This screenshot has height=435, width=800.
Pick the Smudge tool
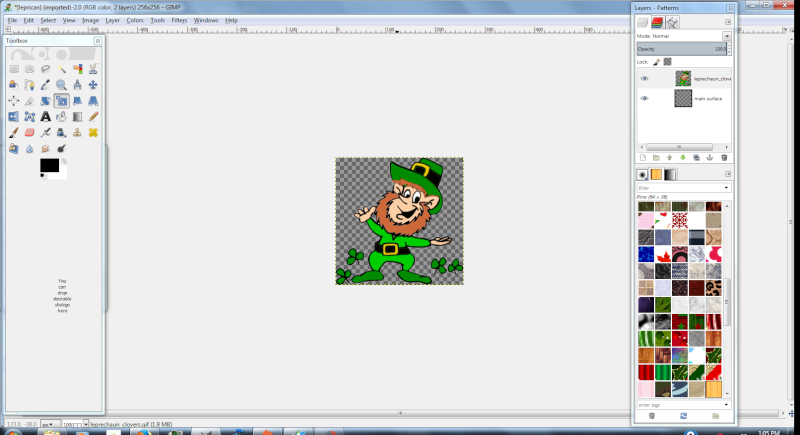click(x=45, y=148)
